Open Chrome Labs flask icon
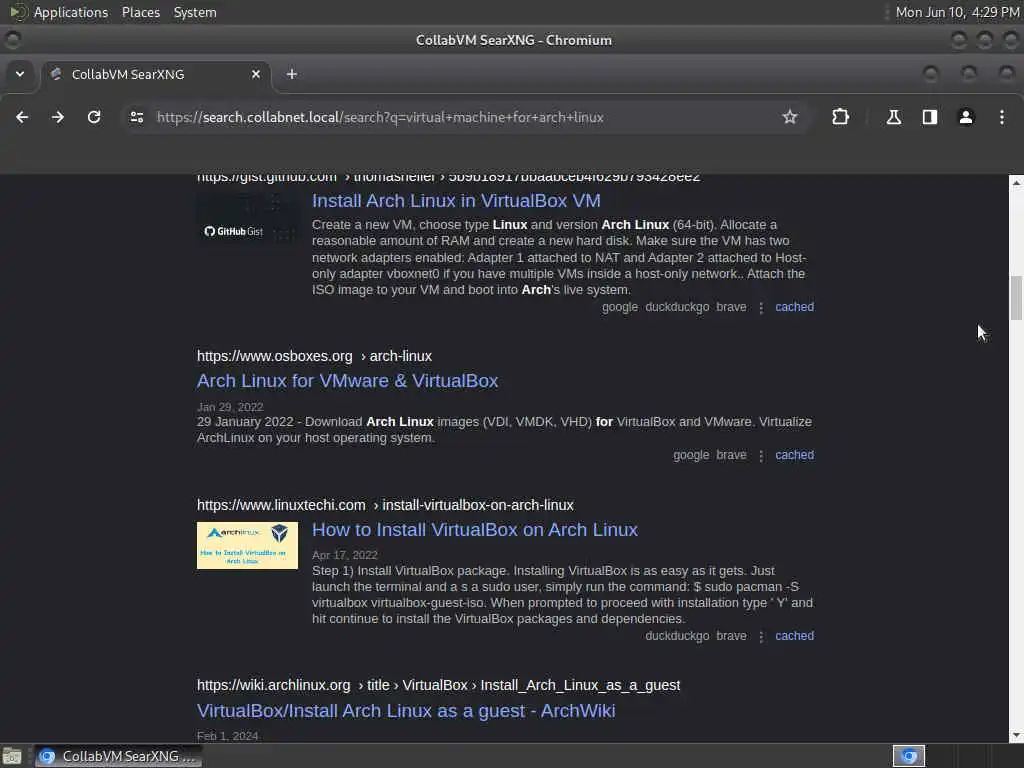 pyautogui.click(x=894, y=117)
